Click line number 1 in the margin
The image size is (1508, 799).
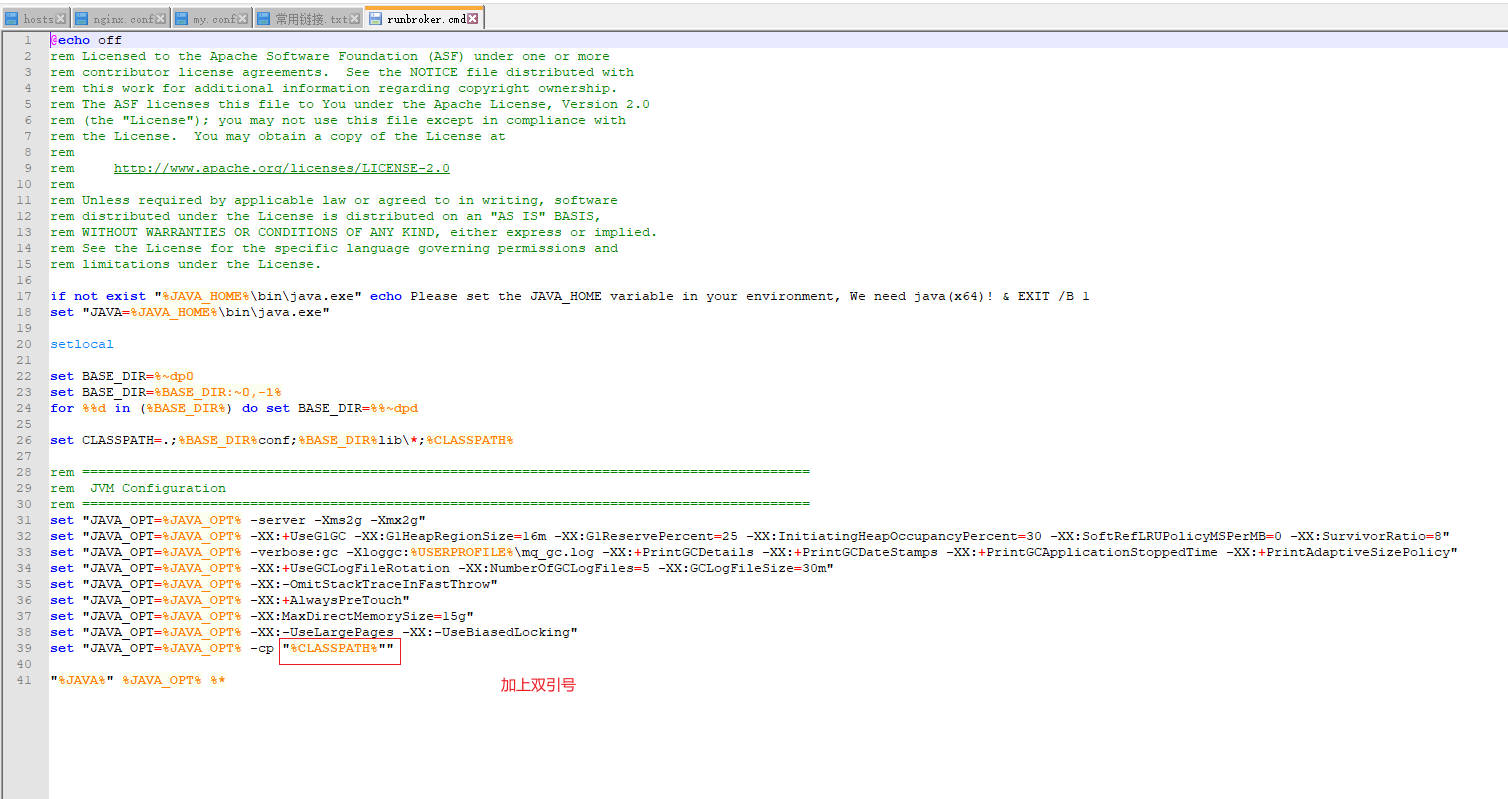coord(28,40)
